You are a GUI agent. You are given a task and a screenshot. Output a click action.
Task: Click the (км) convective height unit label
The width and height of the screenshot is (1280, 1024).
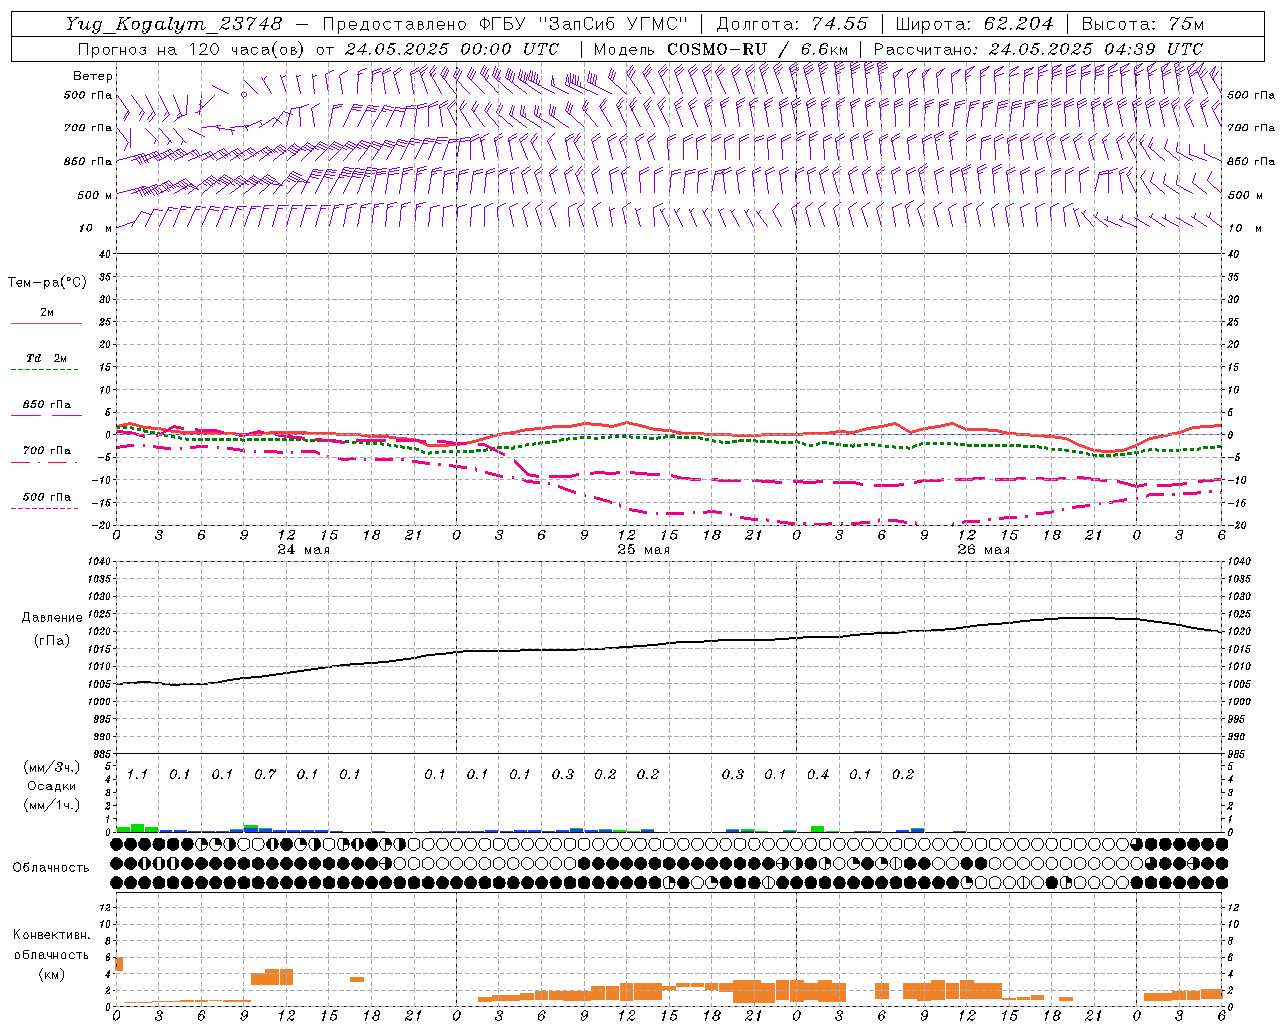52,973
